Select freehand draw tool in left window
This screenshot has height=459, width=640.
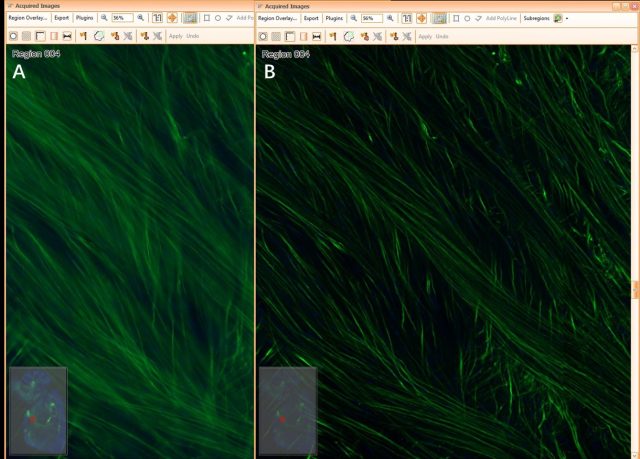point(229,18)
